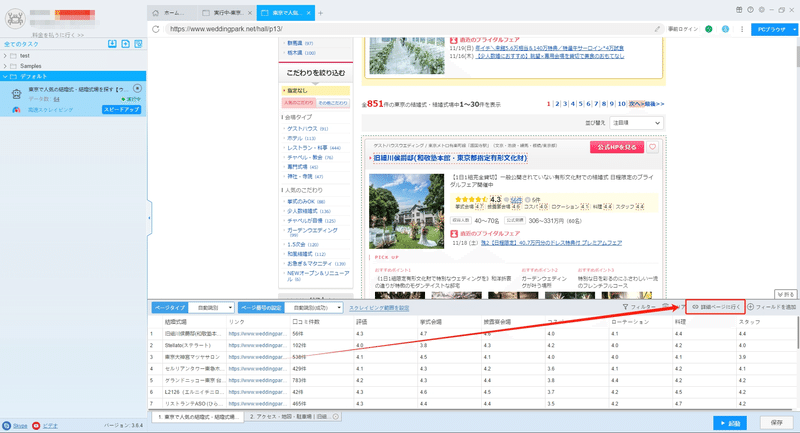Close the 実行中 tab
Viewport: 800px width, 433px height.
[x=249, y=13]
